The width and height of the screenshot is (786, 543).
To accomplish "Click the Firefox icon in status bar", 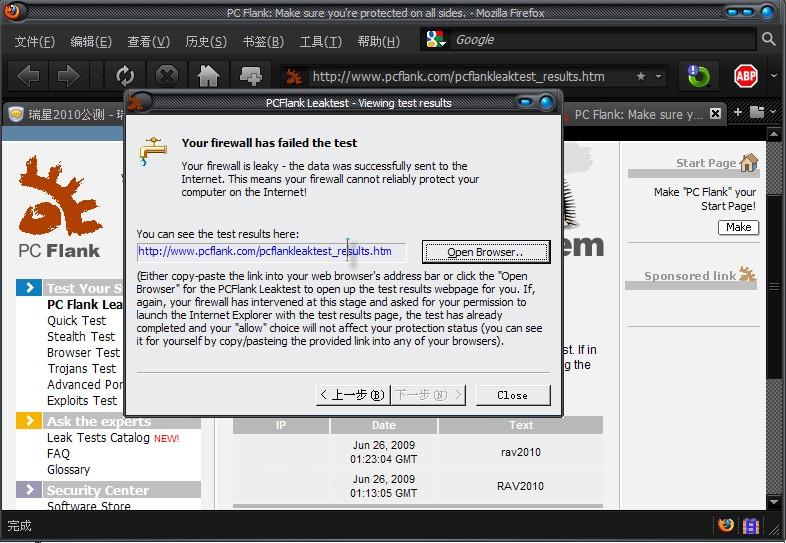I will [x=725, y=525].
